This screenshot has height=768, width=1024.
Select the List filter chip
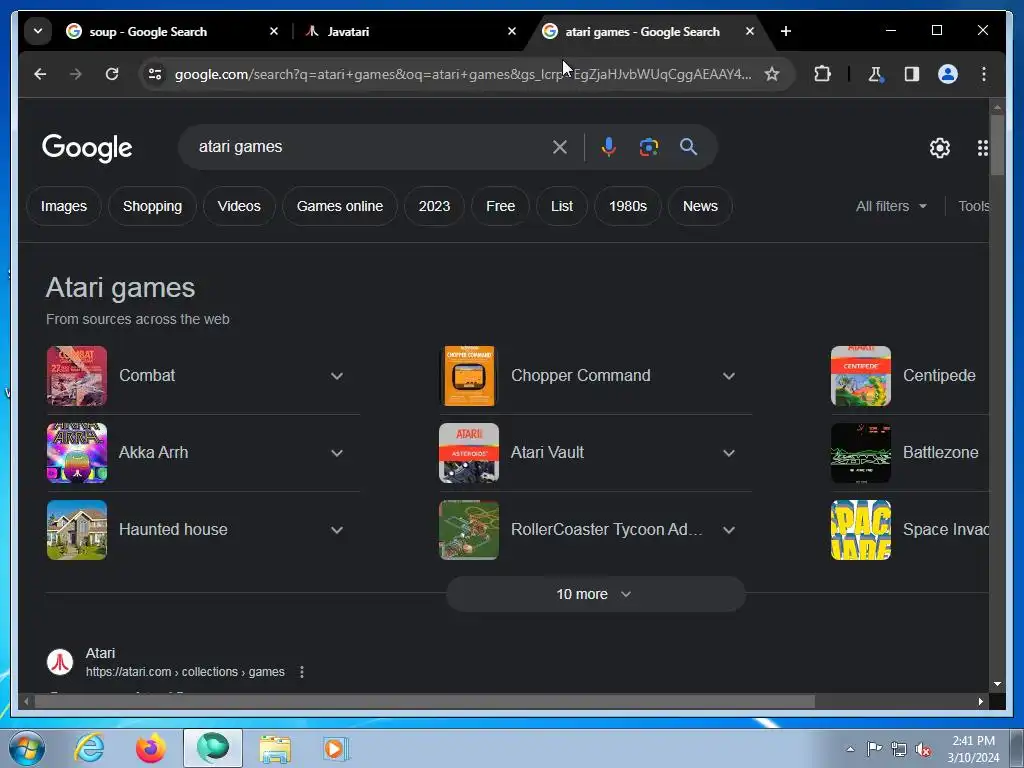[562, 206]
